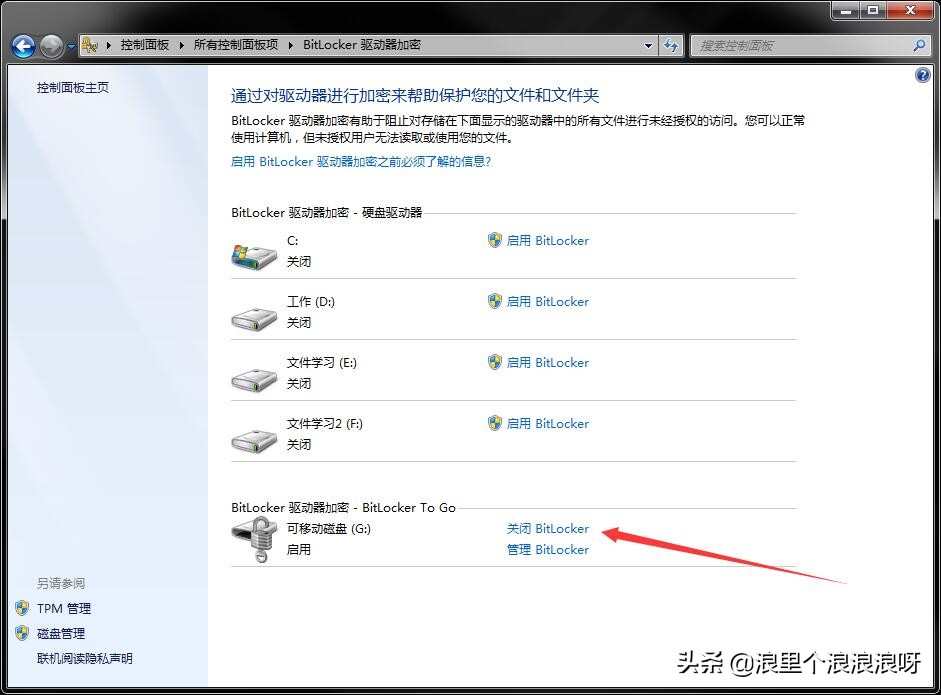Click the BitLocker shield icon beside C: drive
Viewport: 941px width, 695px height.
[494, 240]
